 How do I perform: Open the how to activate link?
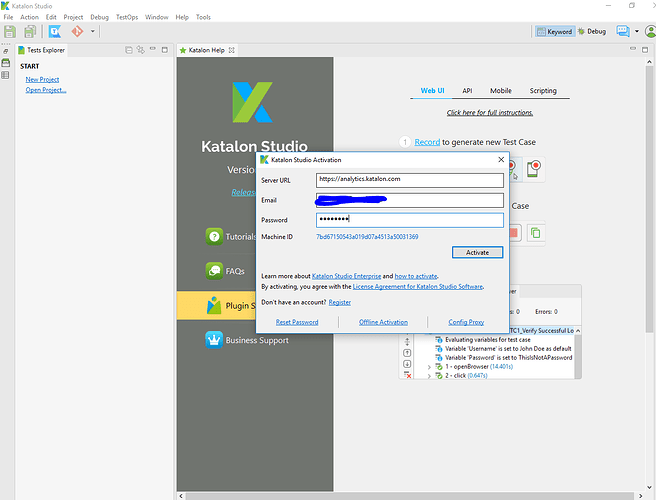click(416, 276)
